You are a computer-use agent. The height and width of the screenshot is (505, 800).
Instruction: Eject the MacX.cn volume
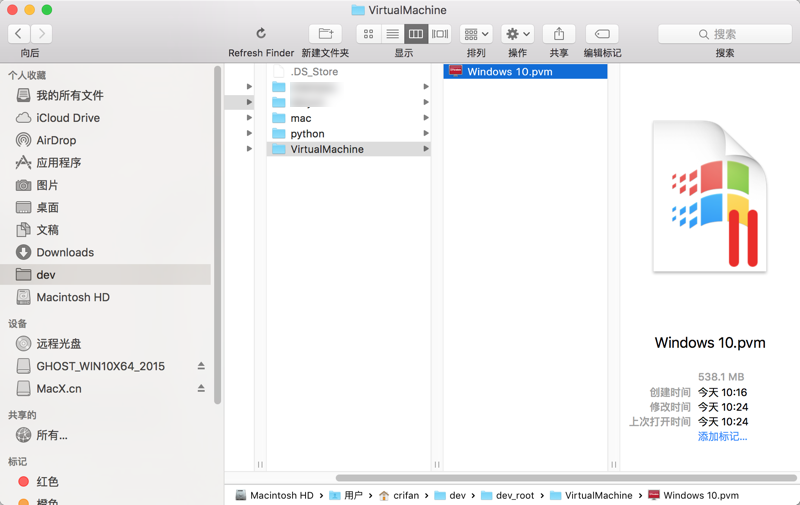coord(201,388)
